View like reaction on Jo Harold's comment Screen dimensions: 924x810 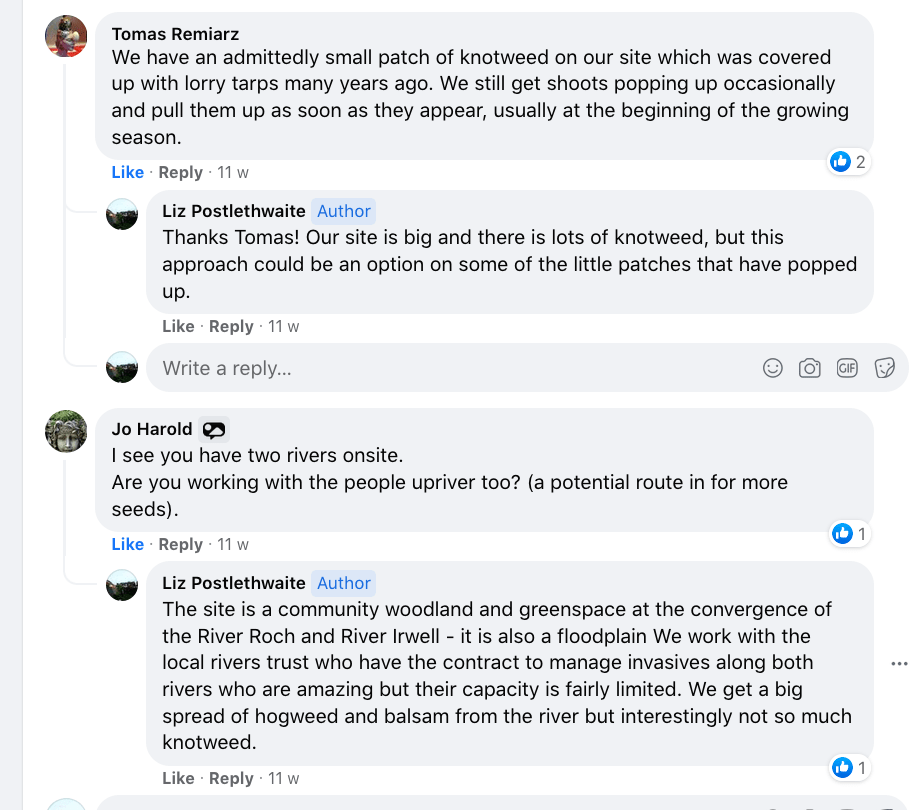(849, 534)
